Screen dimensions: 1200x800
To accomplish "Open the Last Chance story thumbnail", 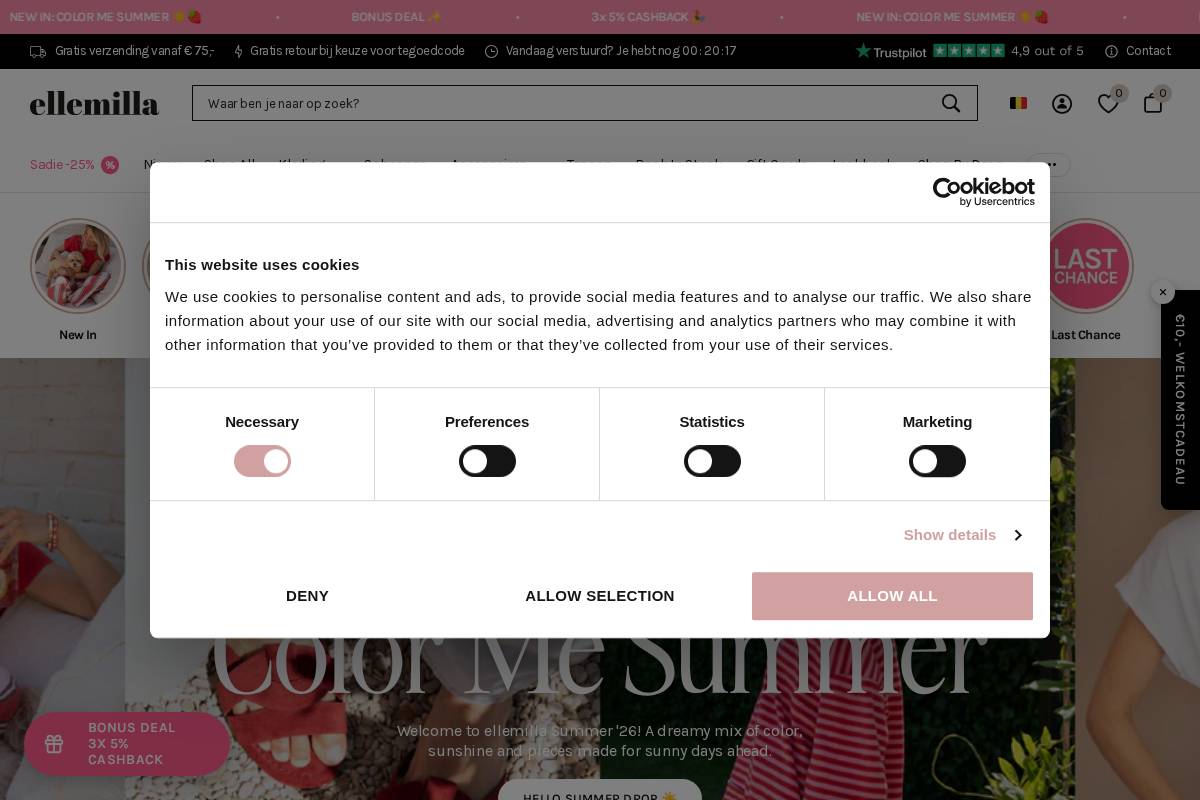I will coord(1085,266).
